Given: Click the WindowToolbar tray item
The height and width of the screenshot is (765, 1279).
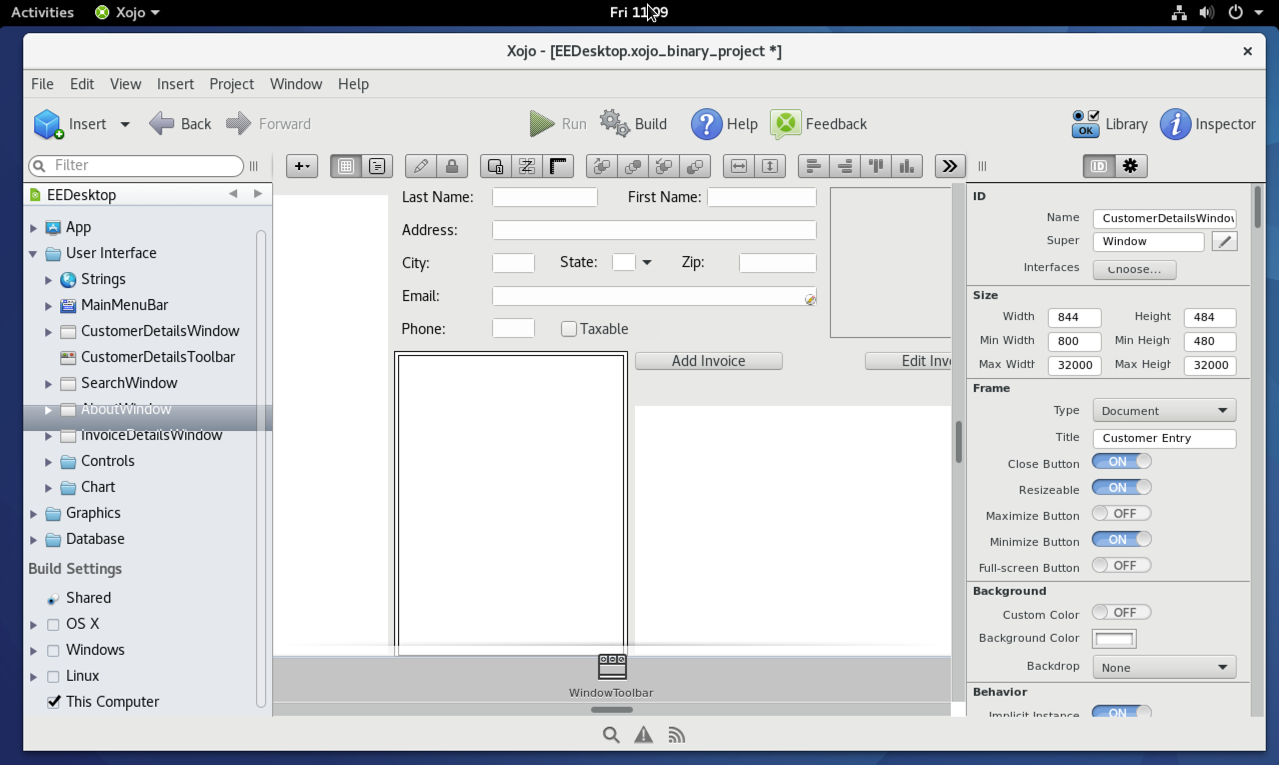Looking at the screenshot, I should click(611, 676).
